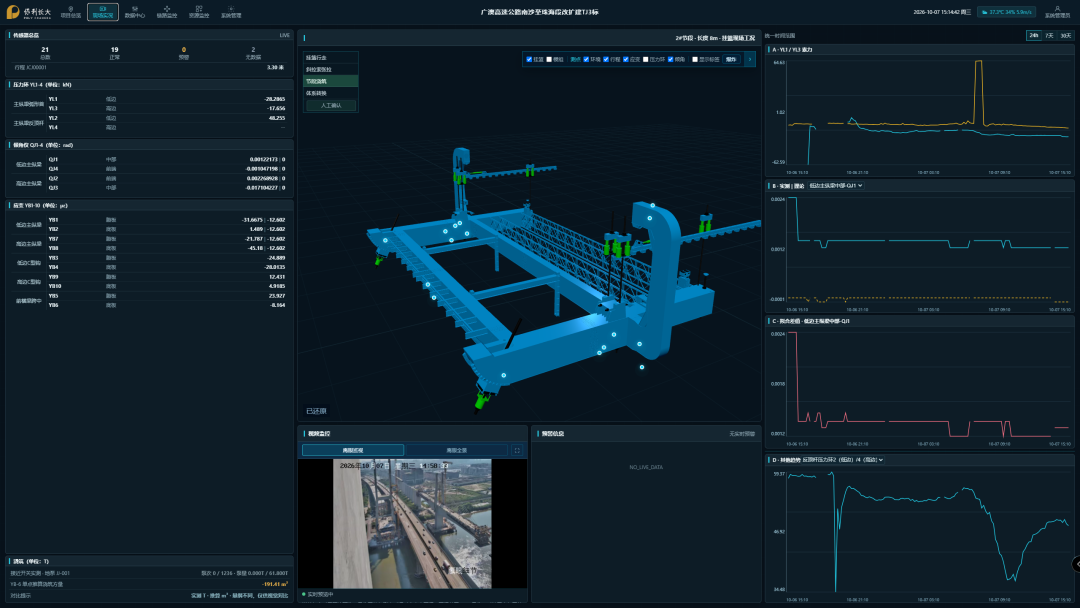Open the 资源监控 grid navigation icon
The width and height of the screenshot is (1080, 608).
click(x=199, y=12)
